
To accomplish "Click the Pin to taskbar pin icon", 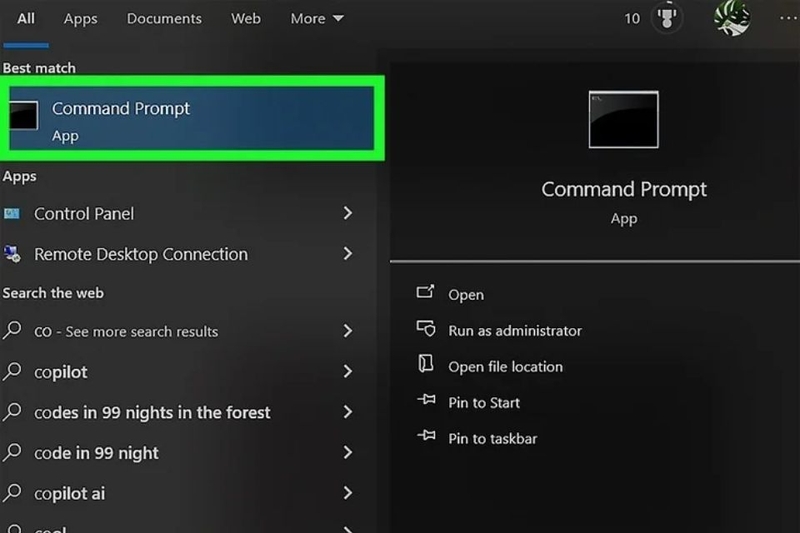I will [427, 436].
